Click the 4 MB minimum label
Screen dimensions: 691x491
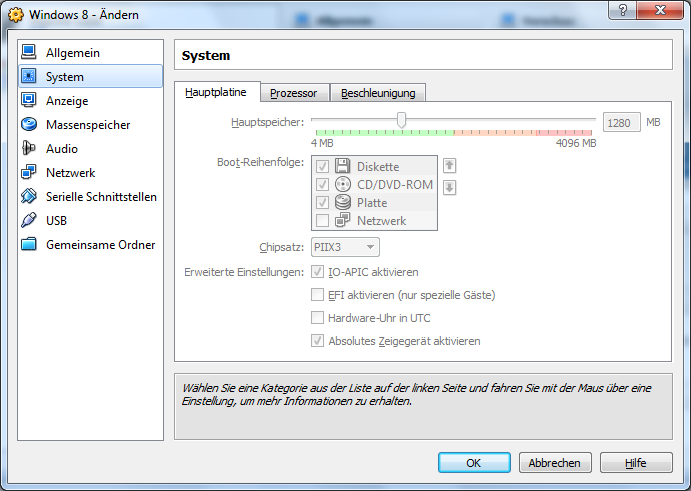click(x=322, y=143)
